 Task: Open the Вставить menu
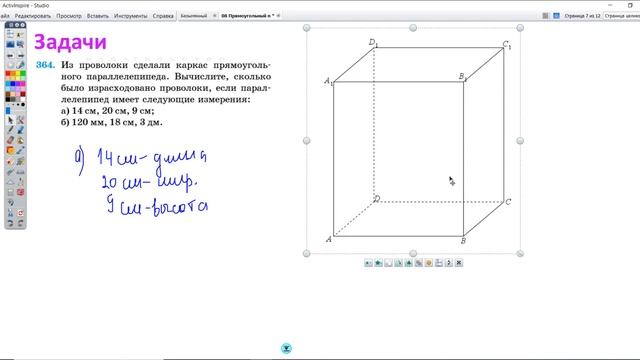coord(98,16)
